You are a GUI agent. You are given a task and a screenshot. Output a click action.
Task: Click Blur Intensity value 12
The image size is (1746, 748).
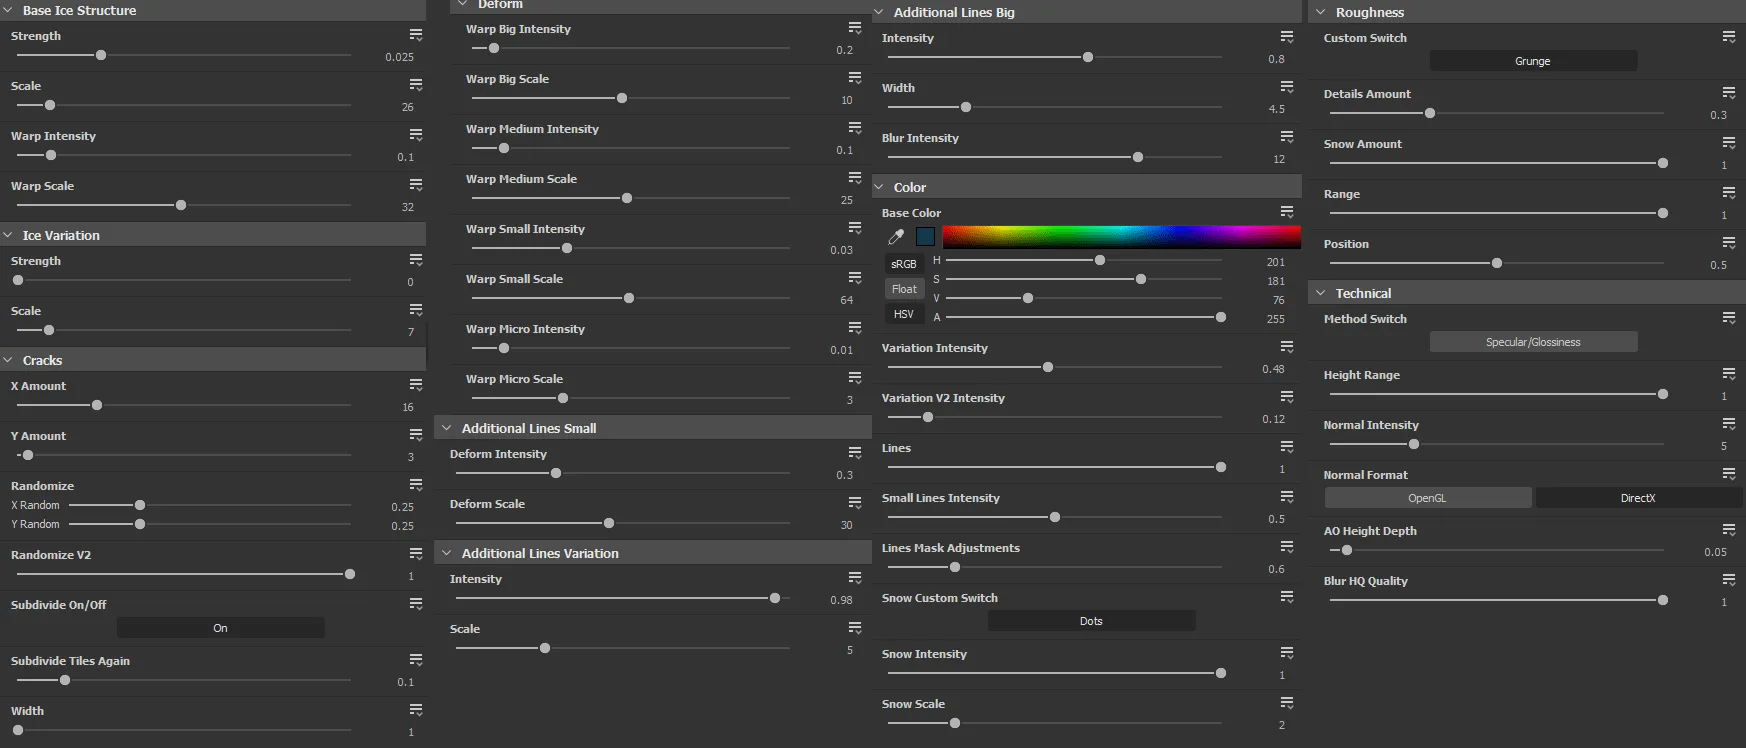[x=1279, y=159]
